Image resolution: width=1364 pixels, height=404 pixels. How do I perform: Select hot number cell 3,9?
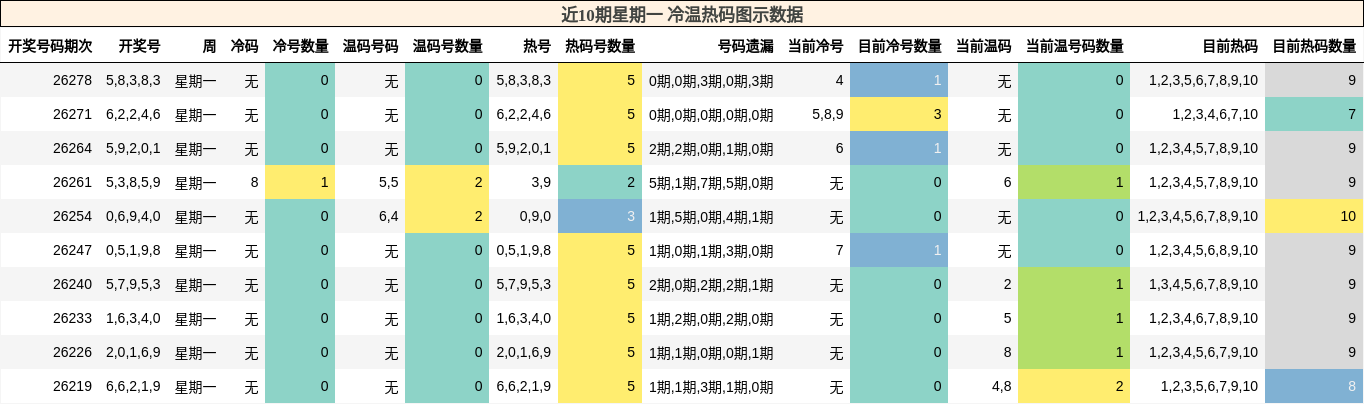coord(541,182)
